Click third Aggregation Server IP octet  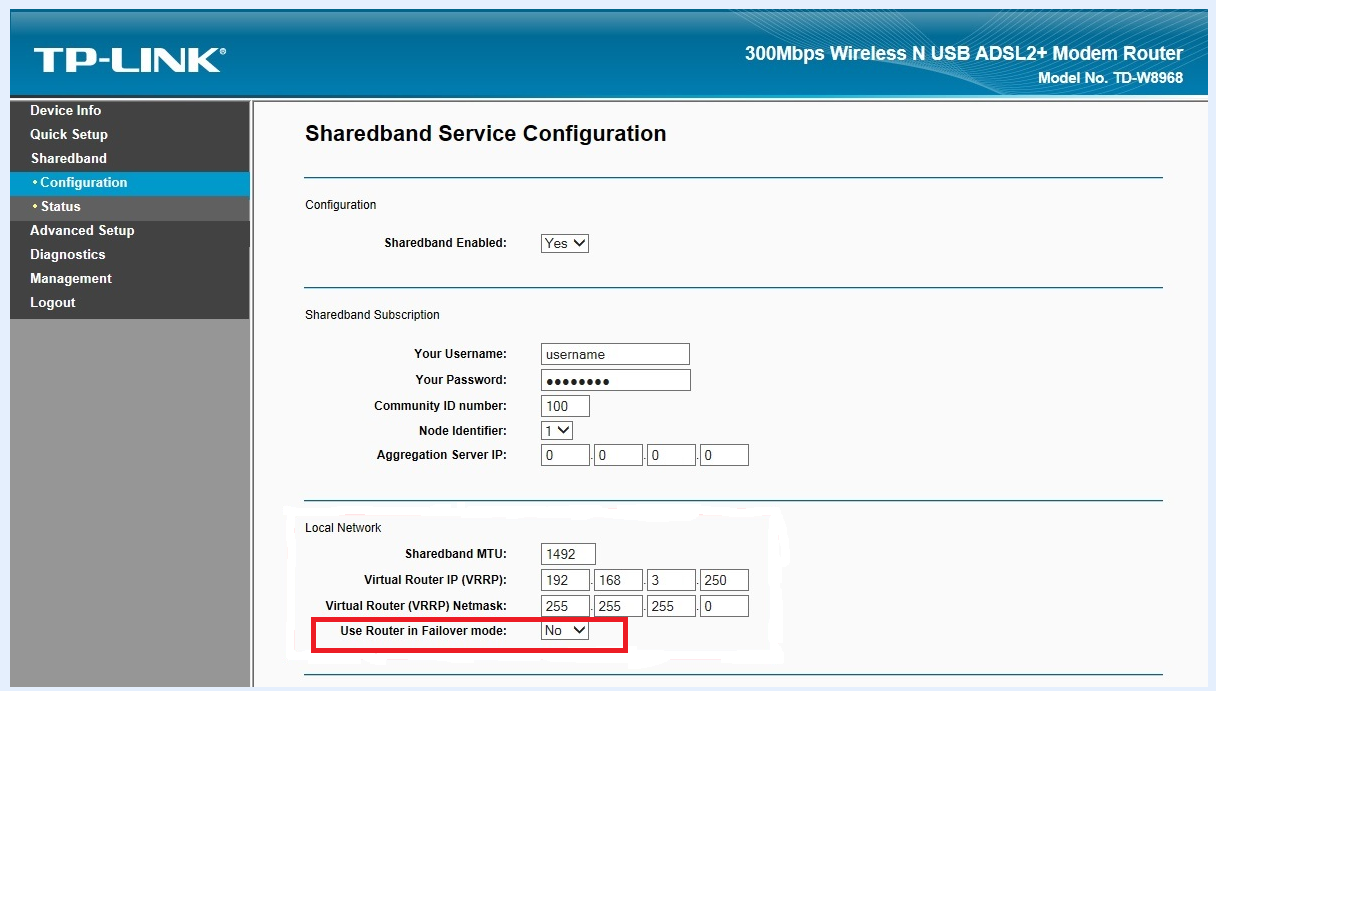coord(671,455)
